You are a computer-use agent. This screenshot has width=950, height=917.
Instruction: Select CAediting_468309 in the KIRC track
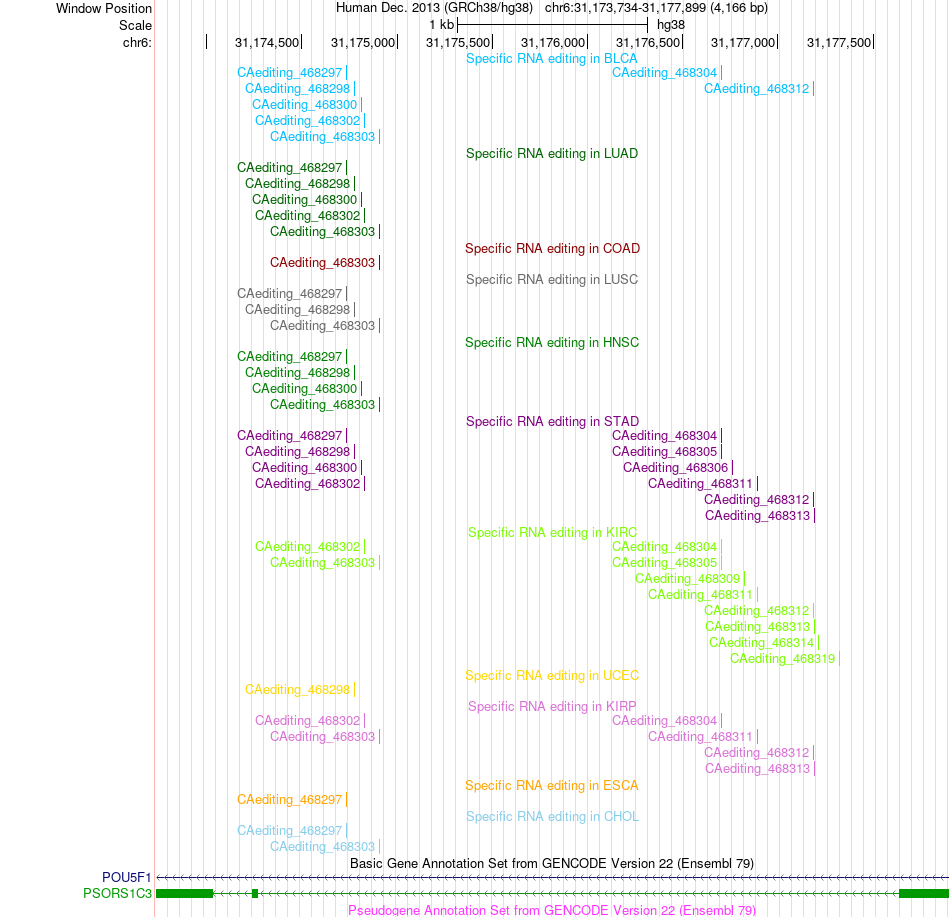tap(688, 579)
